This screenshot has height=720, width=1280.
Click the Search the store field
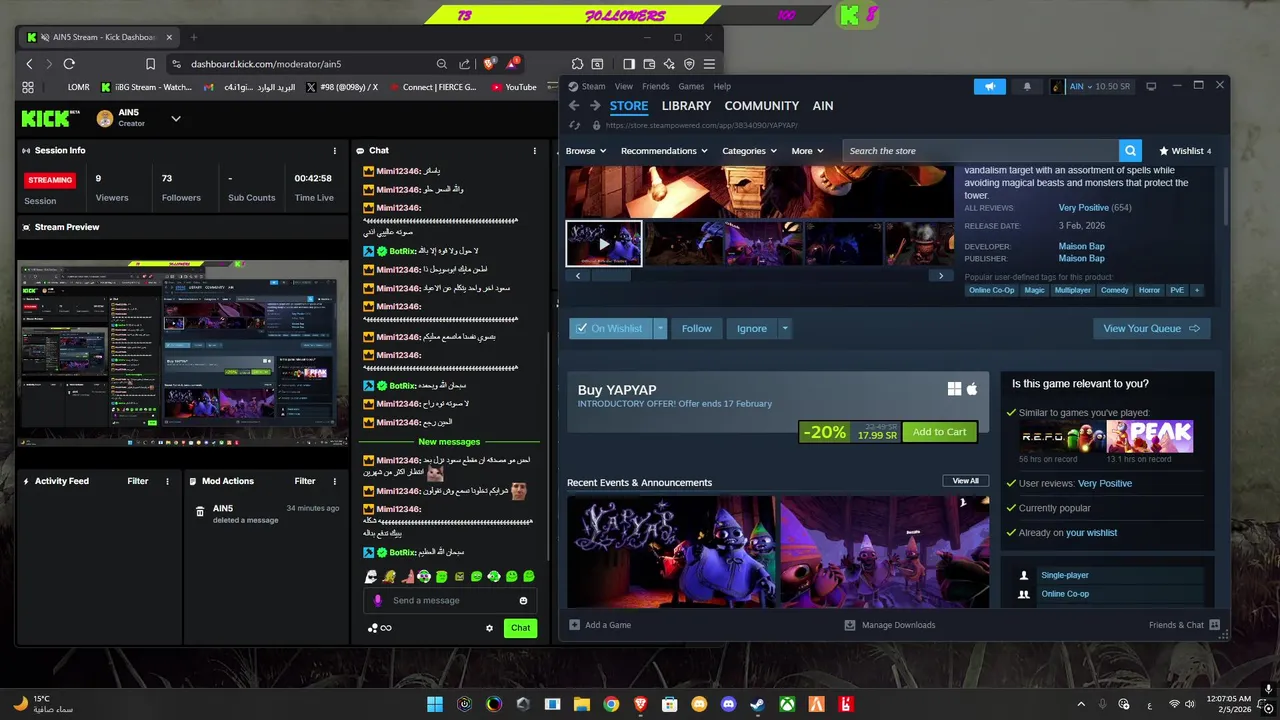980,151
